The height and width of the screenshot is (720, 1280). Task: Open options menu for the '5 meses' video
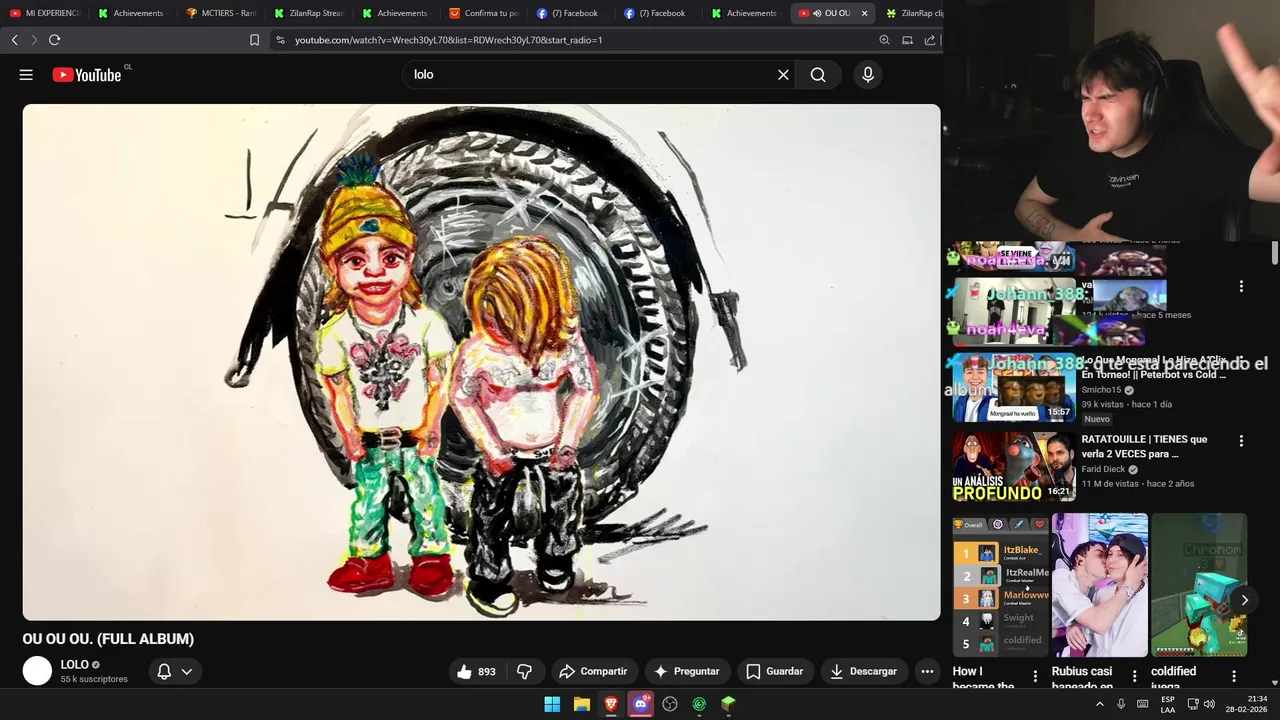coord(1241,286)
